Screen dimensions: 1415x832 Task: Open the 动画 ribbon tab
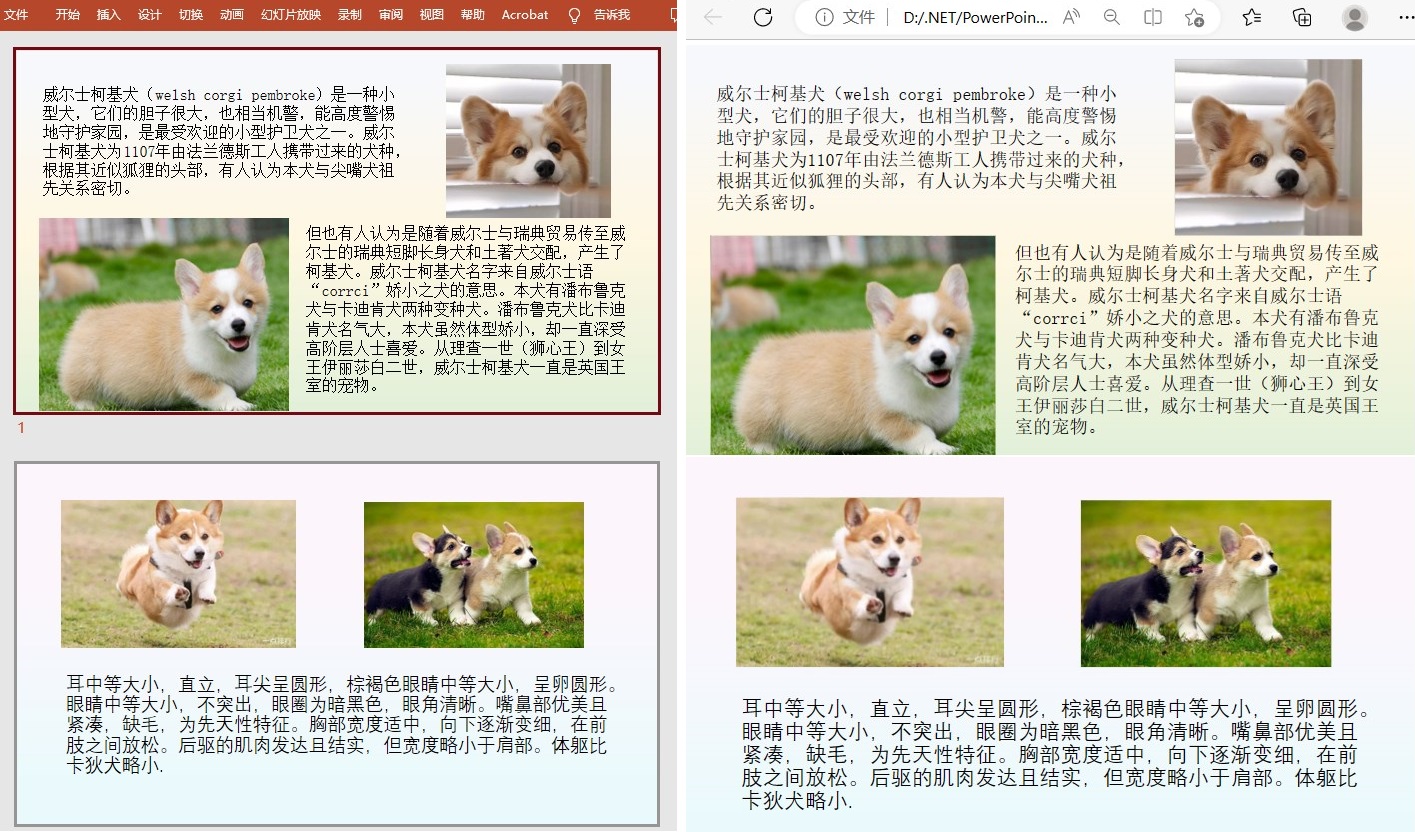(x=231, y=15)
